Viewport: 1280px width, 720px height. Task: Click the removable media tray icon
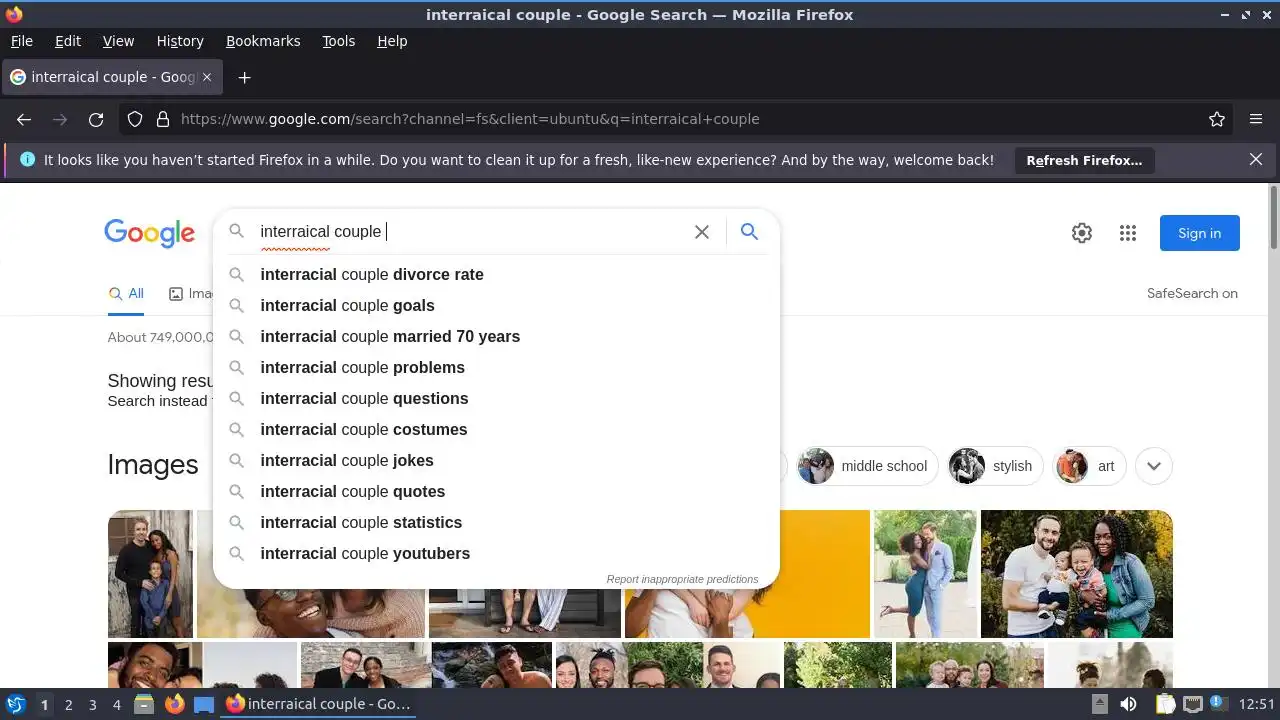pos(1100,704)
